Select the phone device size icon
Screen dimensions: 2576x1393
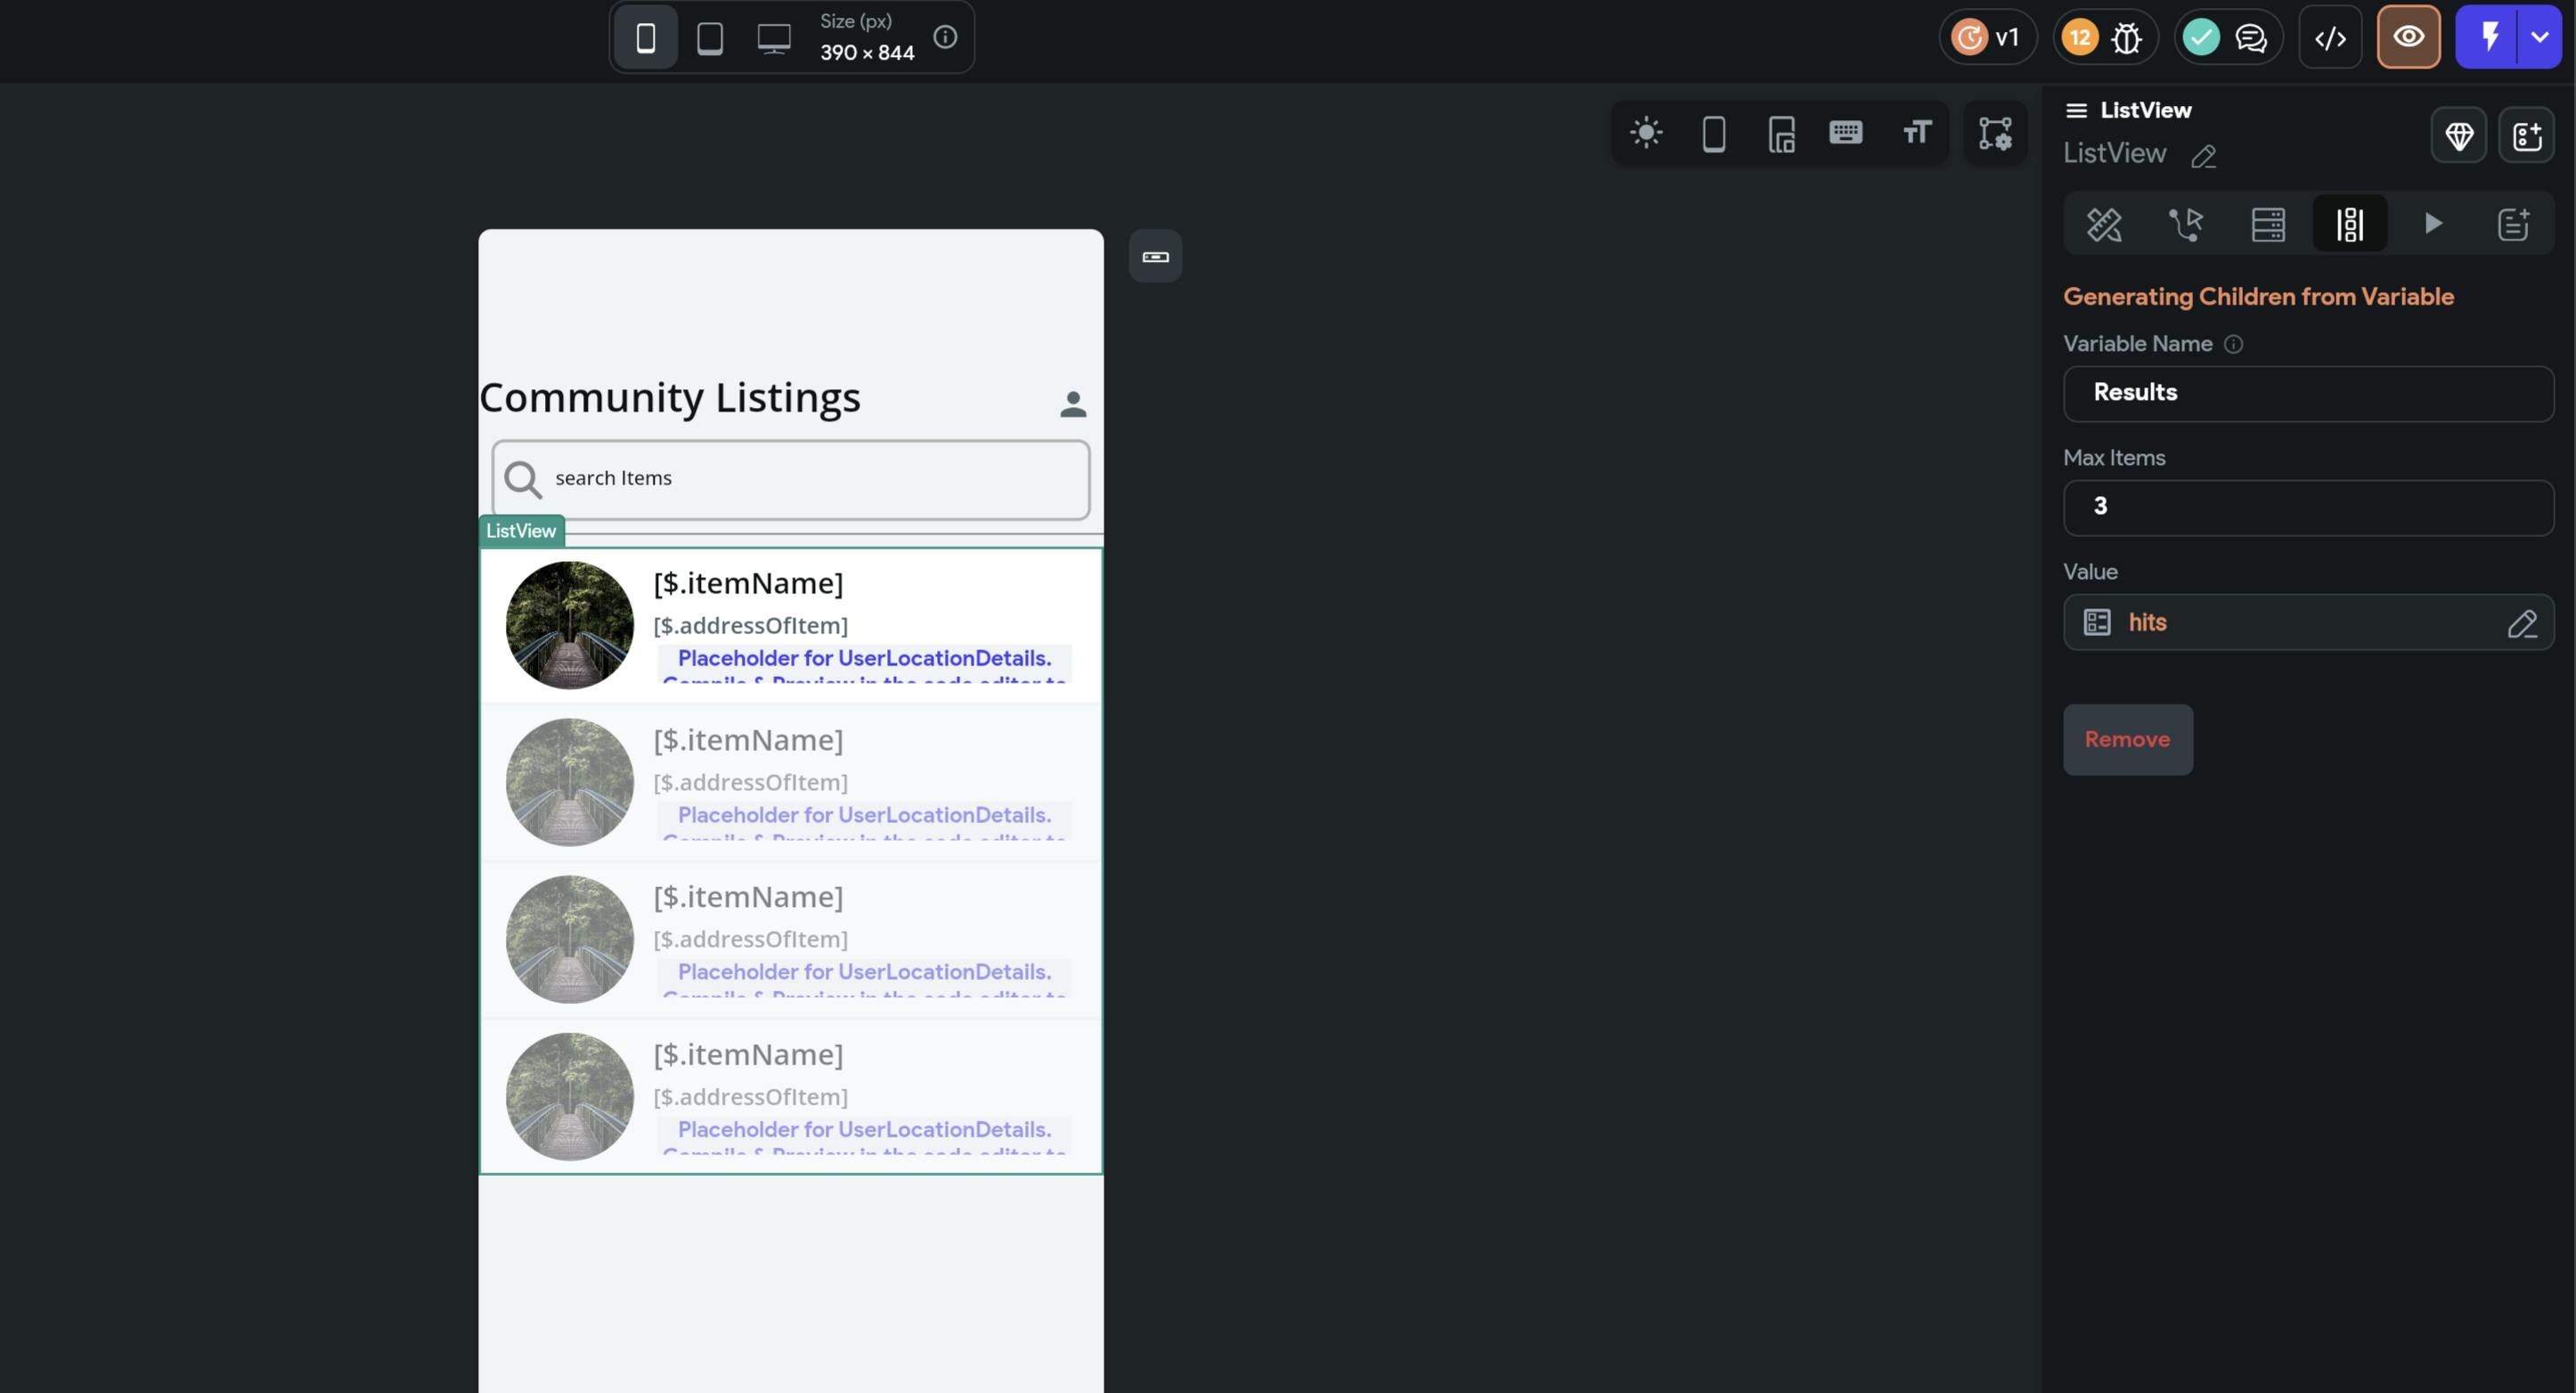(x=645, y=38)
